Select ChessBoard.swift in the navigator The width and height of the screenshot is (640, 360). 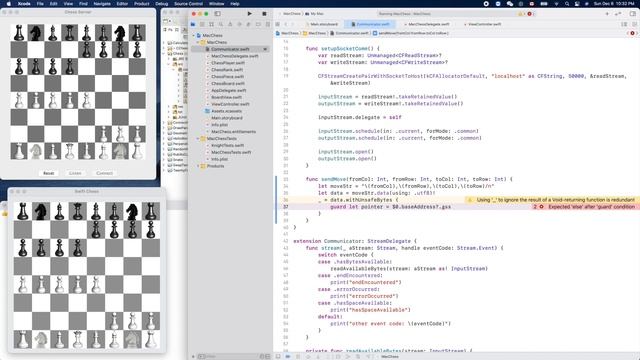(228, 83)
